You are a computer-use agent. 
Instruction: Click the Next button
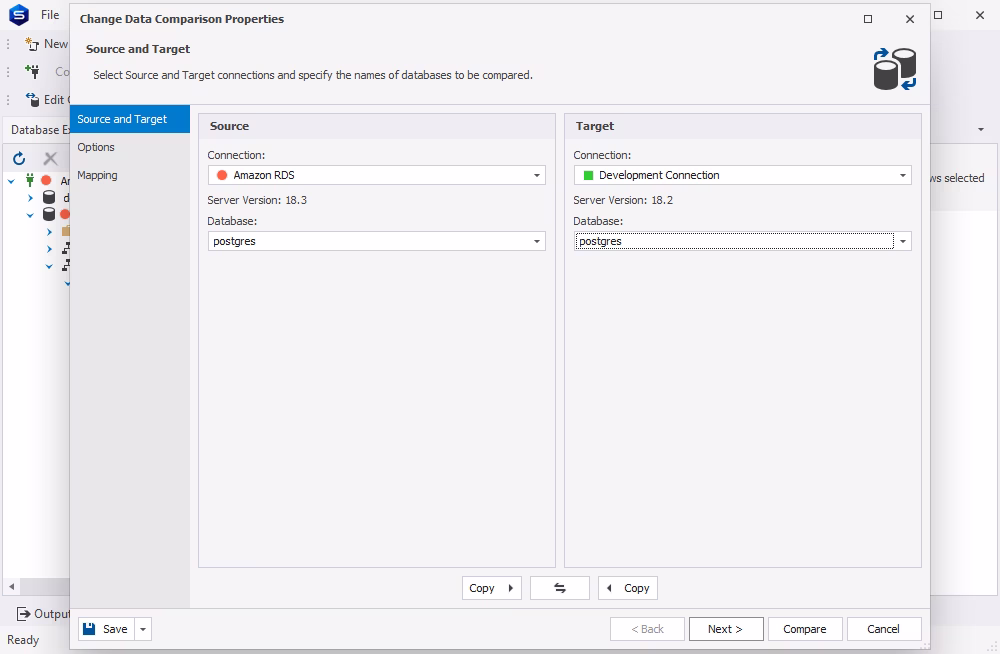coord(726,629)
